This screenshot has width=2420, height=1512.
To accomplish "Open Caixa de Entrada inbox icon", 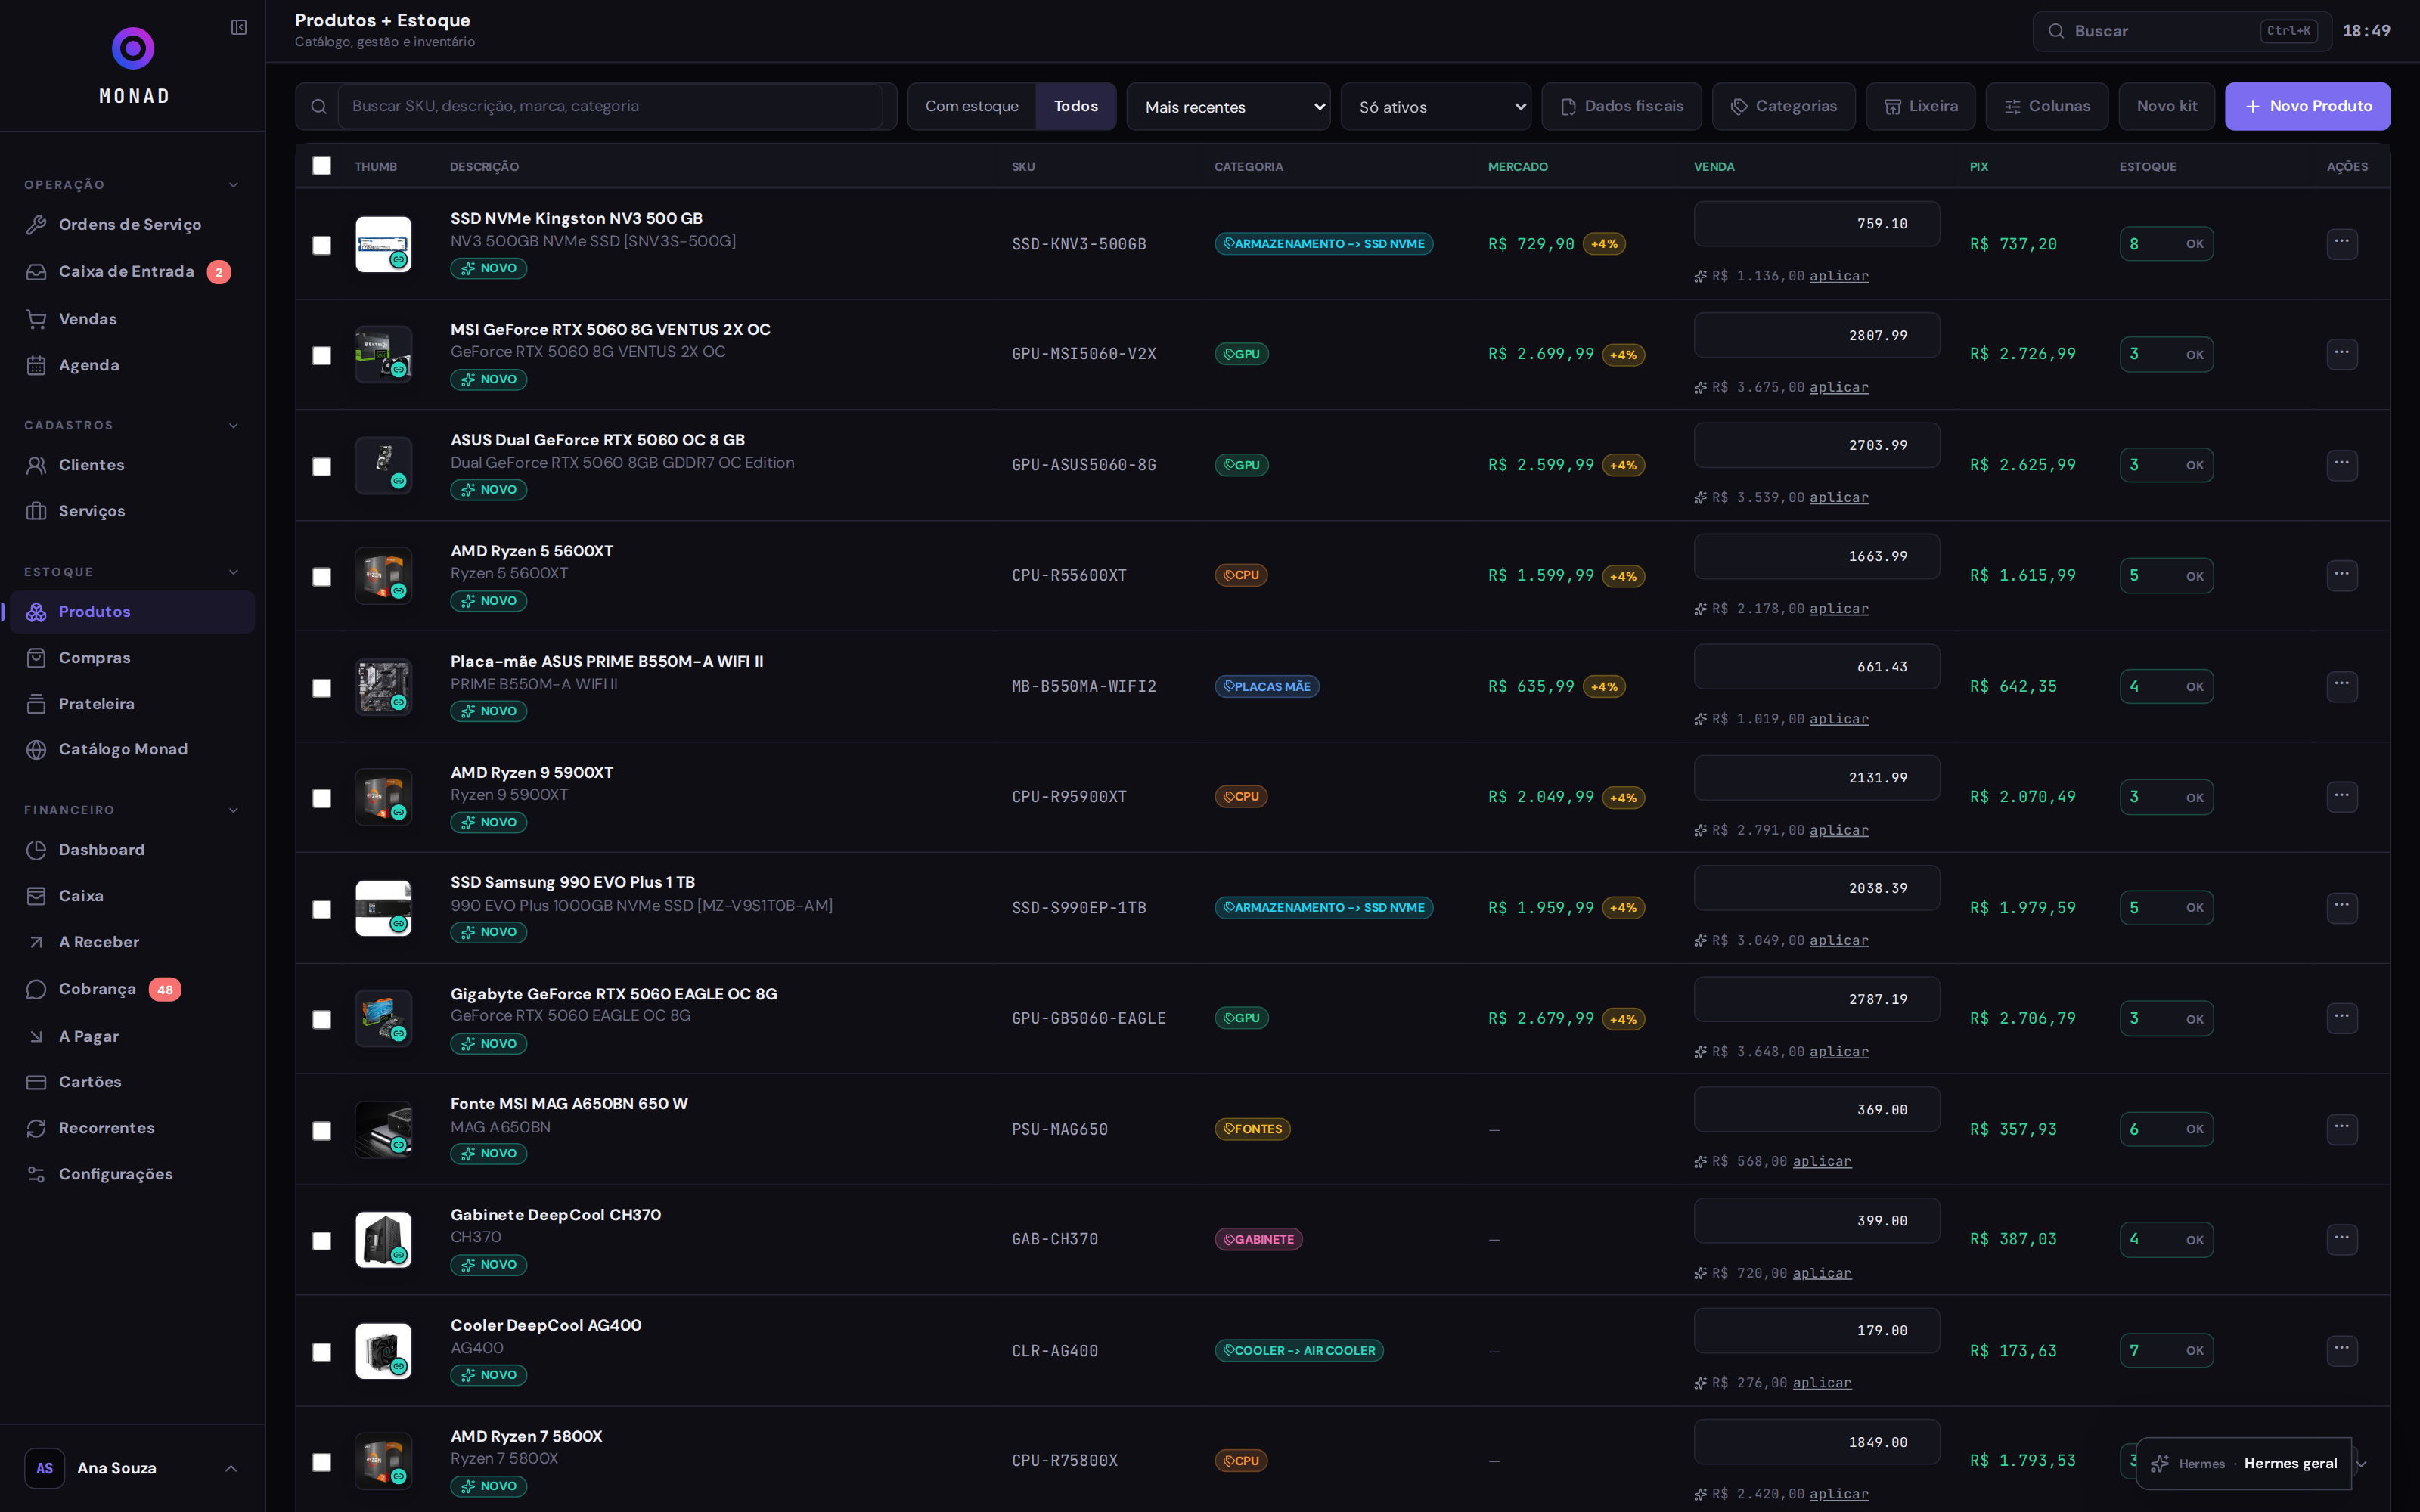I will [37, 271].
